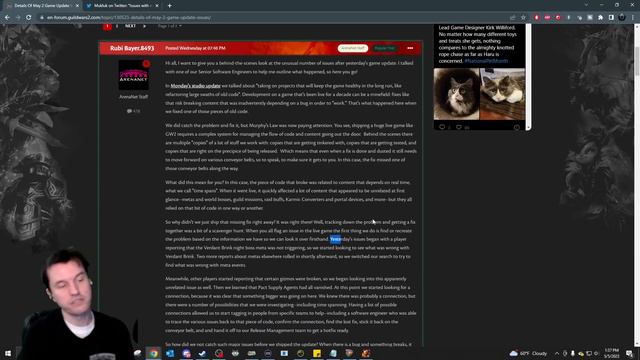
Task: Open Google Chrome from the taskbar
Action: [x=153, y=353]
